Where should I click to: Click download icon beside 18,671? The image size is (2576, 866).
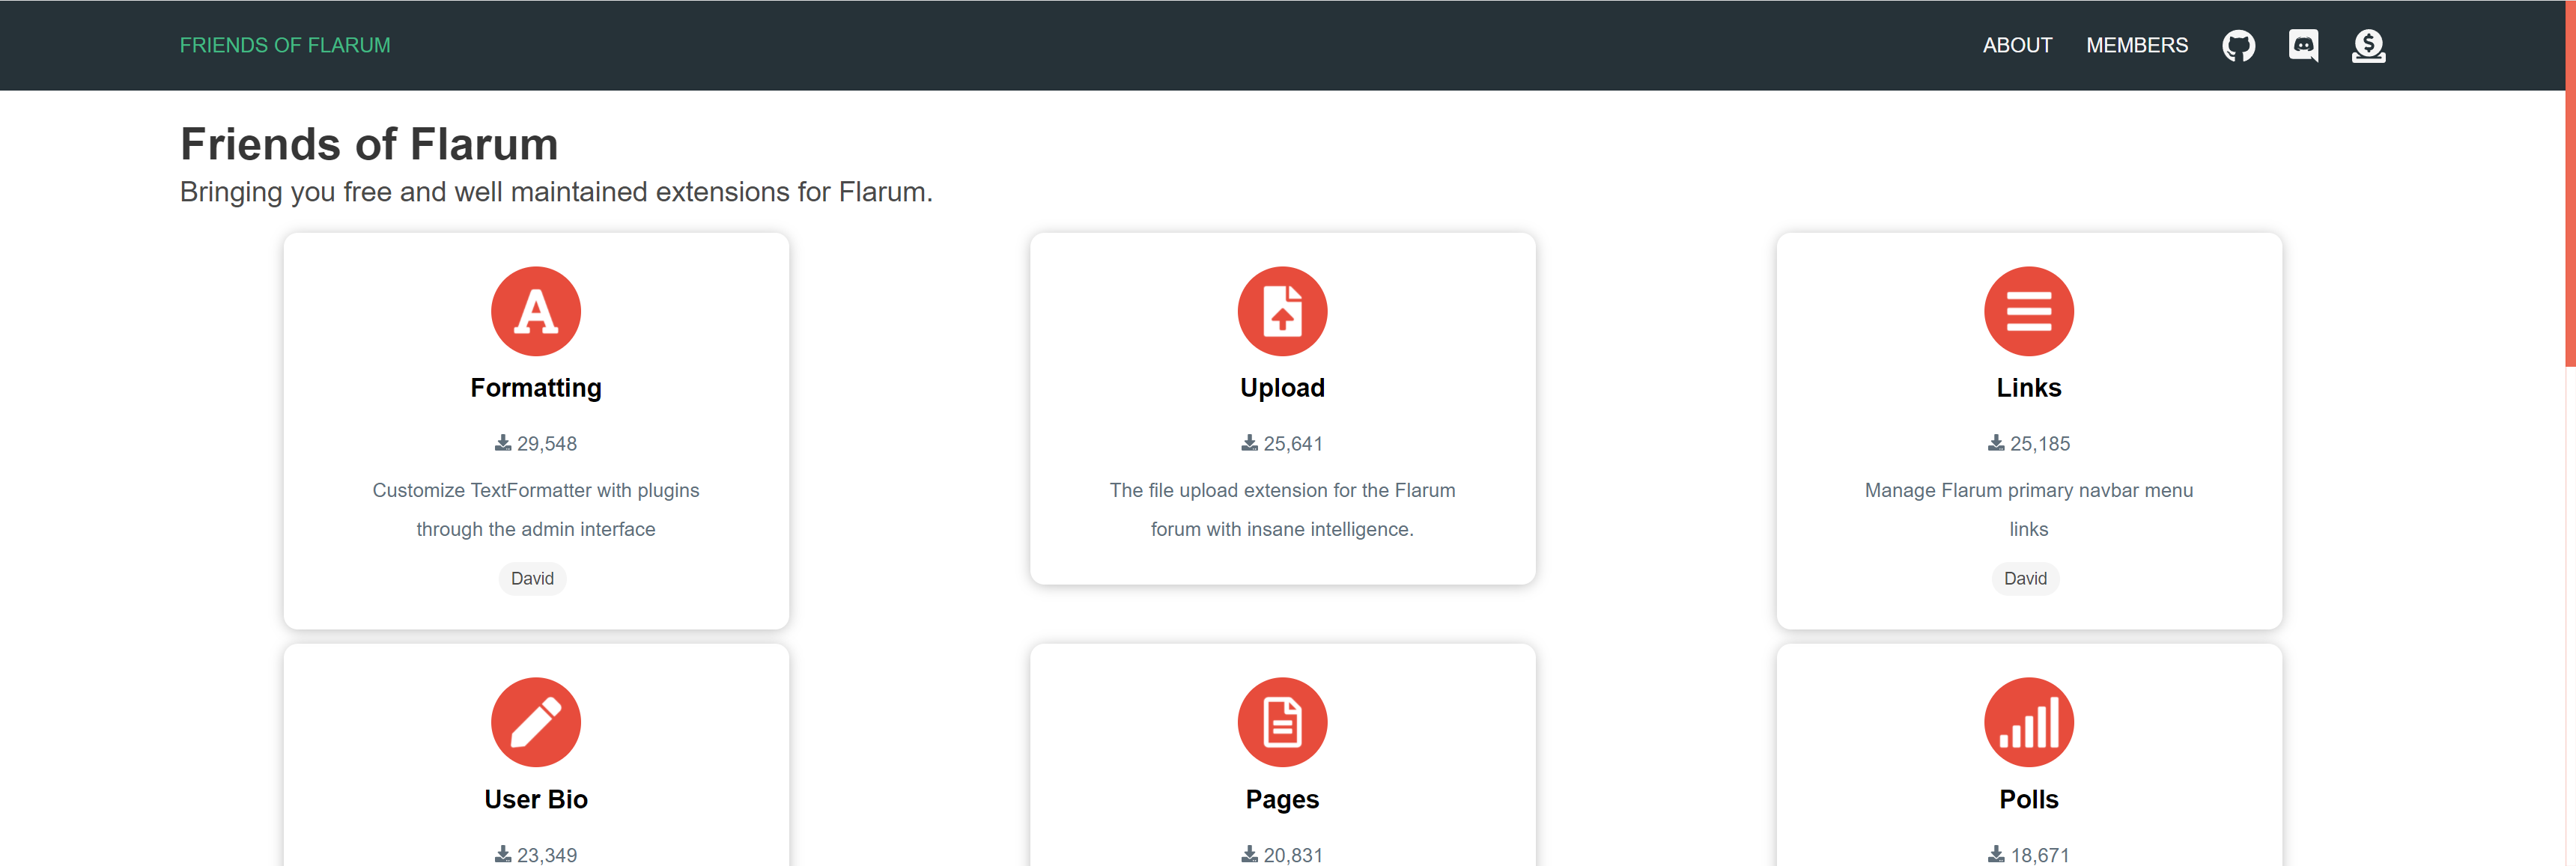click(1996, 854)
